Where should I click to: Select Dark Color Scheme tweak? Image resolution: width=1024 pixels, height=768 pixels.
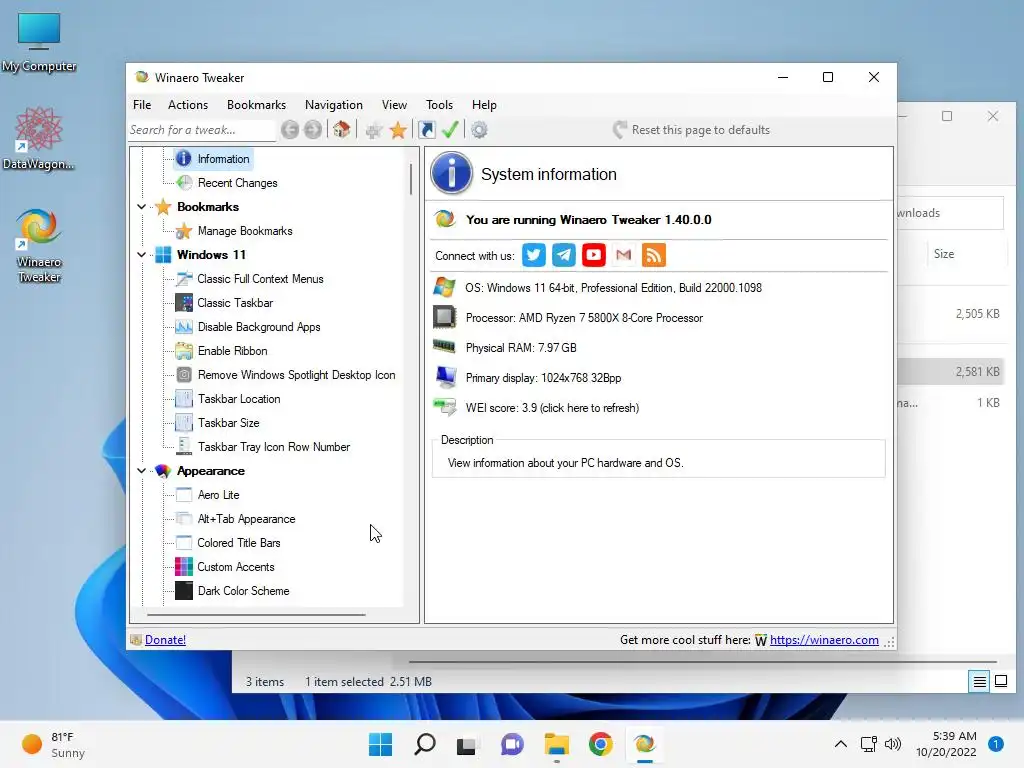[243, 591]
